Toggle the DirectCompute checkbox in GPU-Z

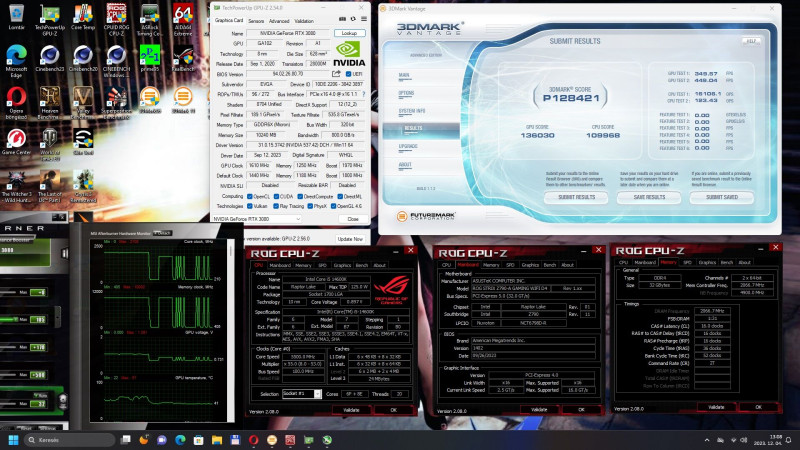click(x=300, y=196)
